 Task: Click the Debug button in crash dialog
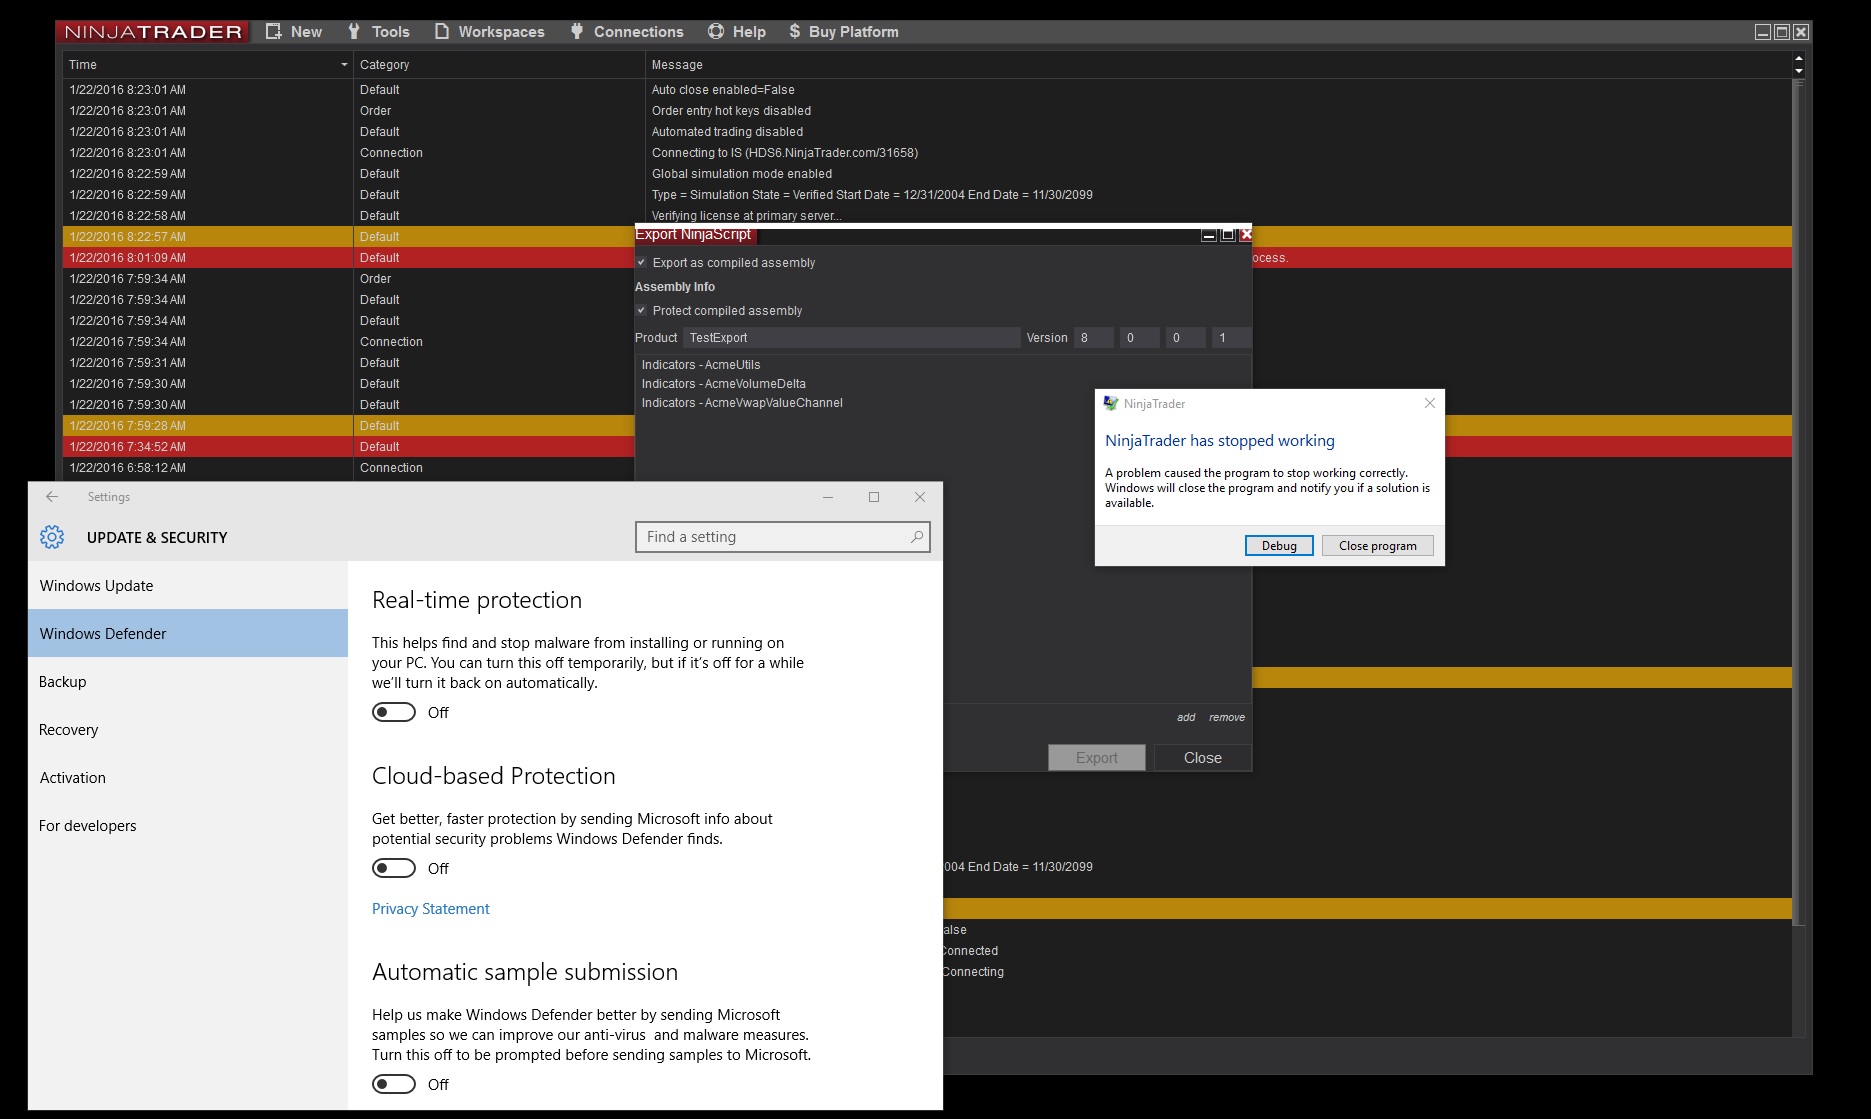(1279, 545)
